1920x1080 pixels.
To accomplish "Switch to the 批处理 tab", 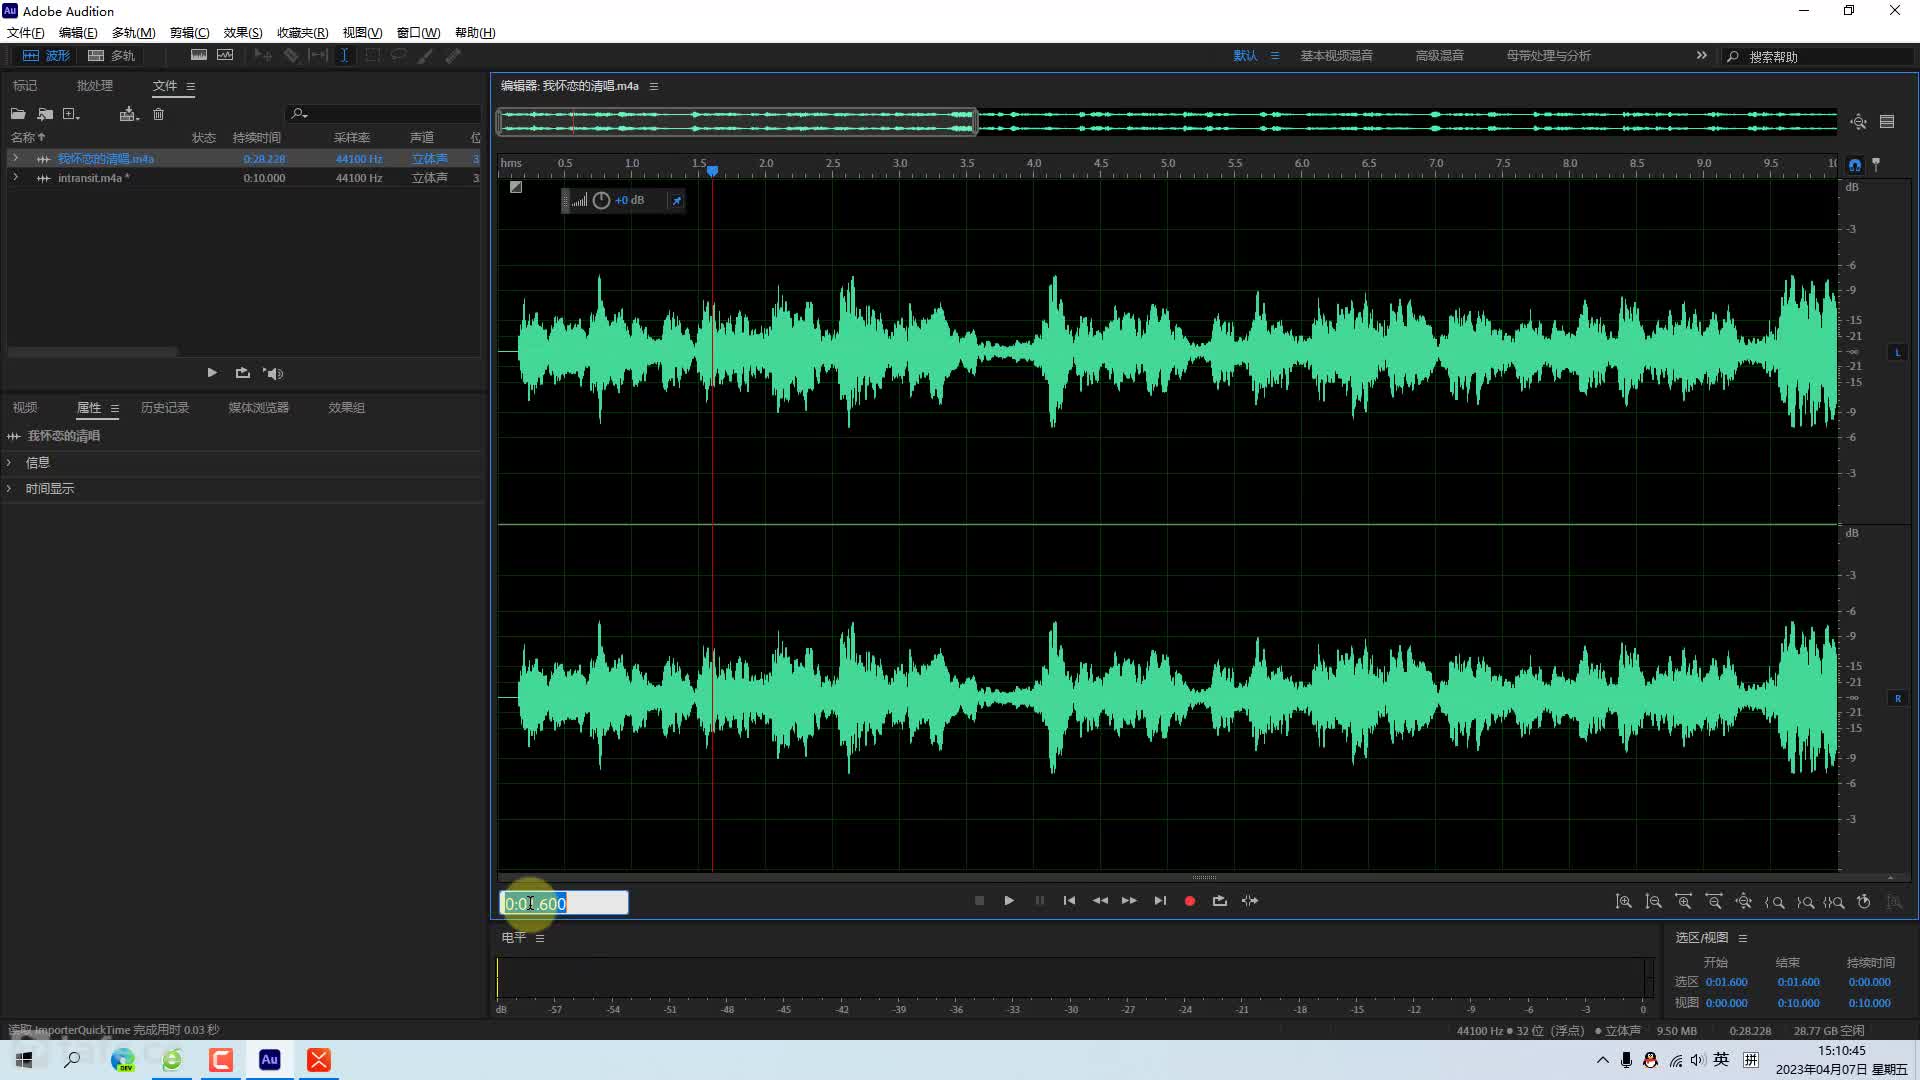I will 95,86.
